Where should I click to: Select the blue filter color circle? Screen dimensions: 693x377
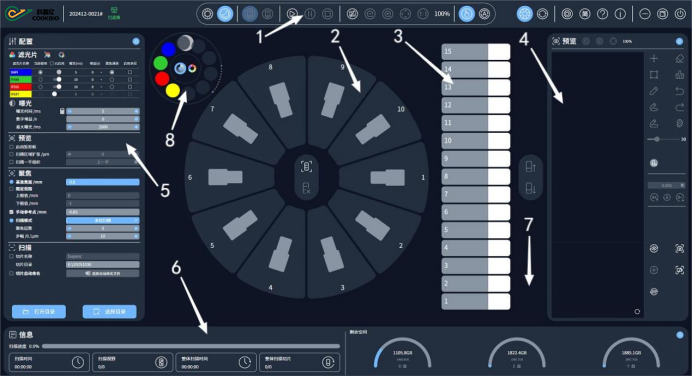pyautogui.click(x=168, y=50)
